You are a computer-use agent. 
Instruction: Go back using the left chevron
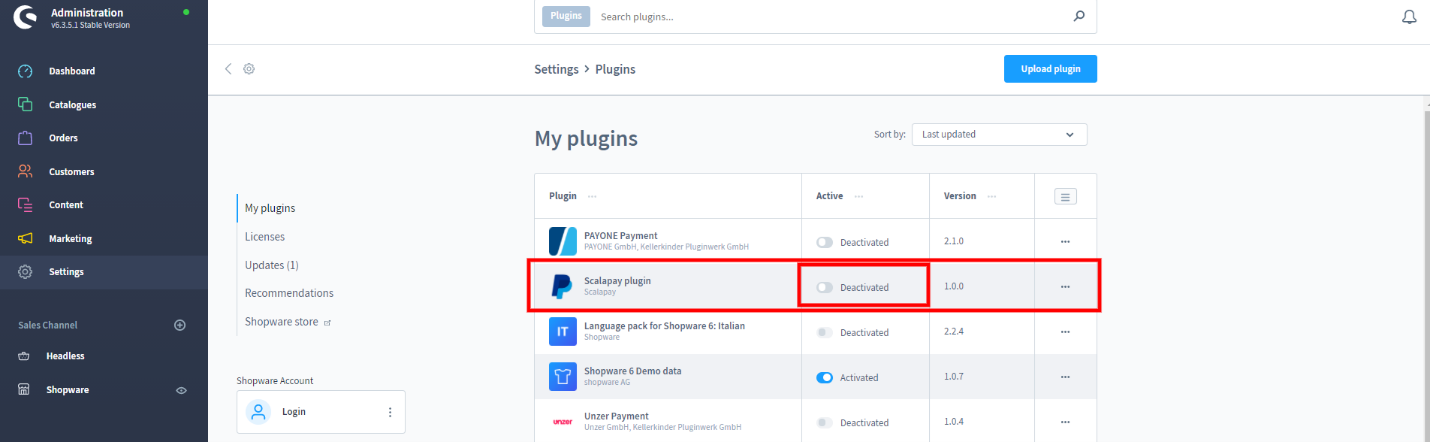point(228,69)
